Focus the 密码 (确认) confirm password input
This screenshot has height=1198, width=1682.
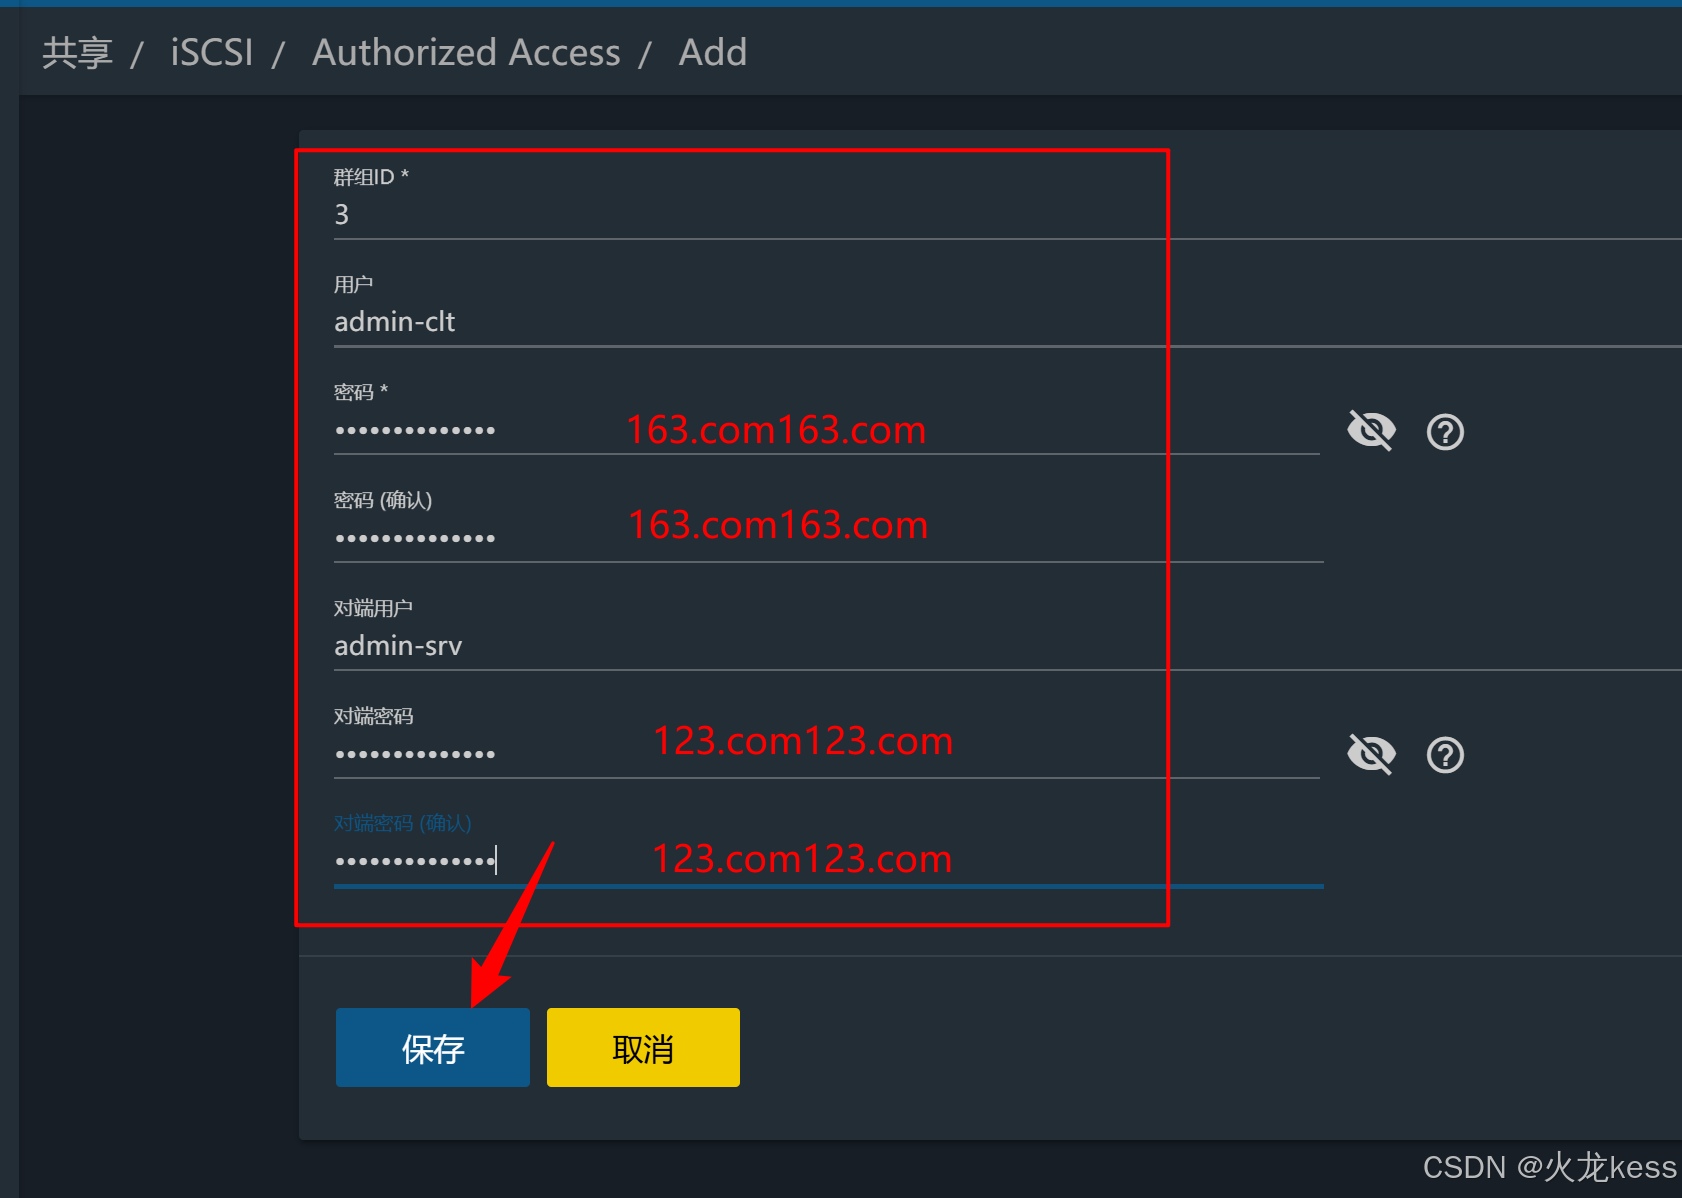point(829,538)
